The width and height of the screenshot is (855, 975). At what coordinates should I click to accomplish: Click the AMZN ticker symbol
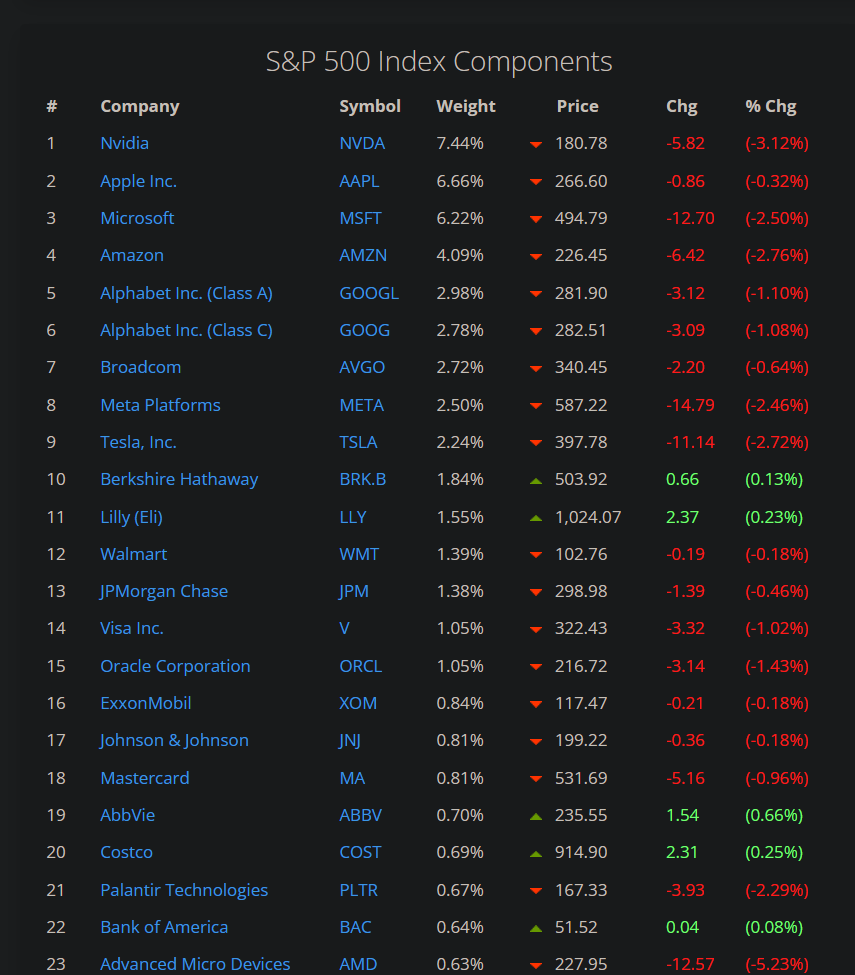click(363, 256)
